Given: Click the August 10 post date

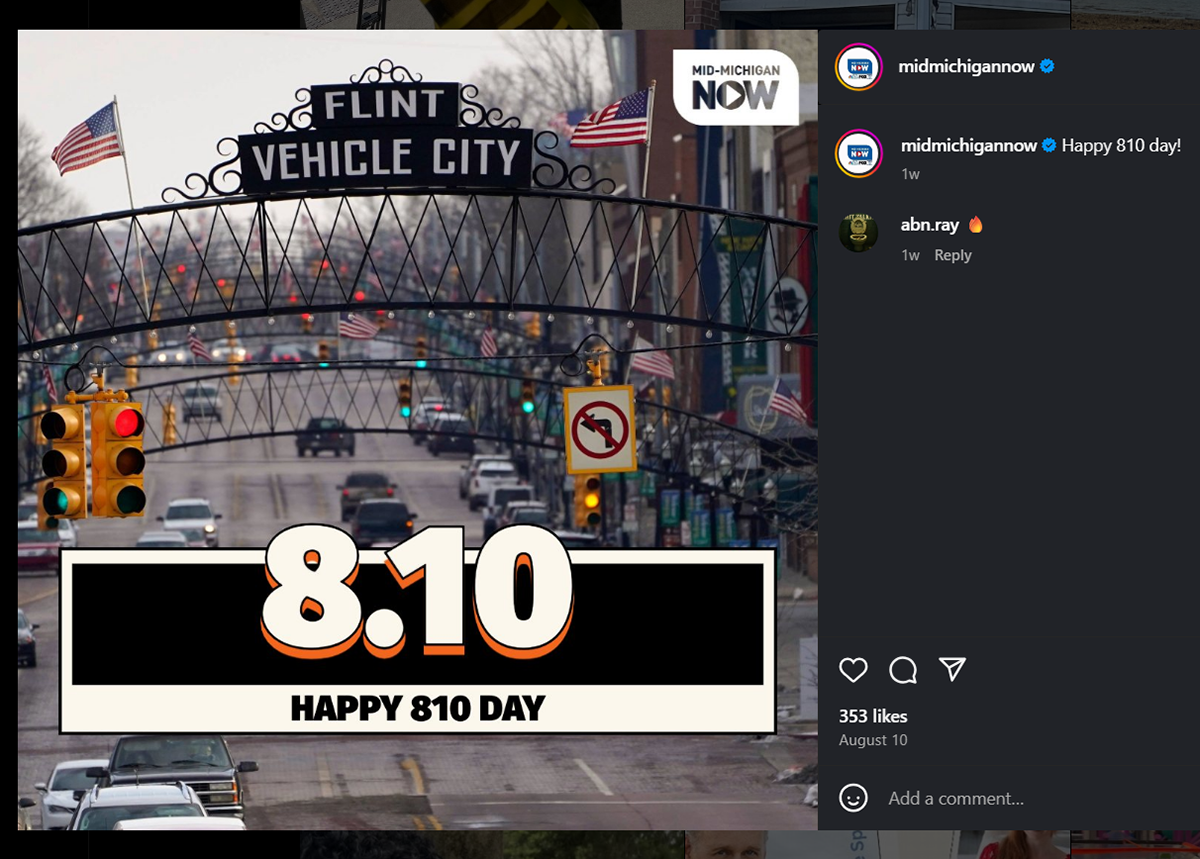Looking at the screenshot, I should coord(873,740).
